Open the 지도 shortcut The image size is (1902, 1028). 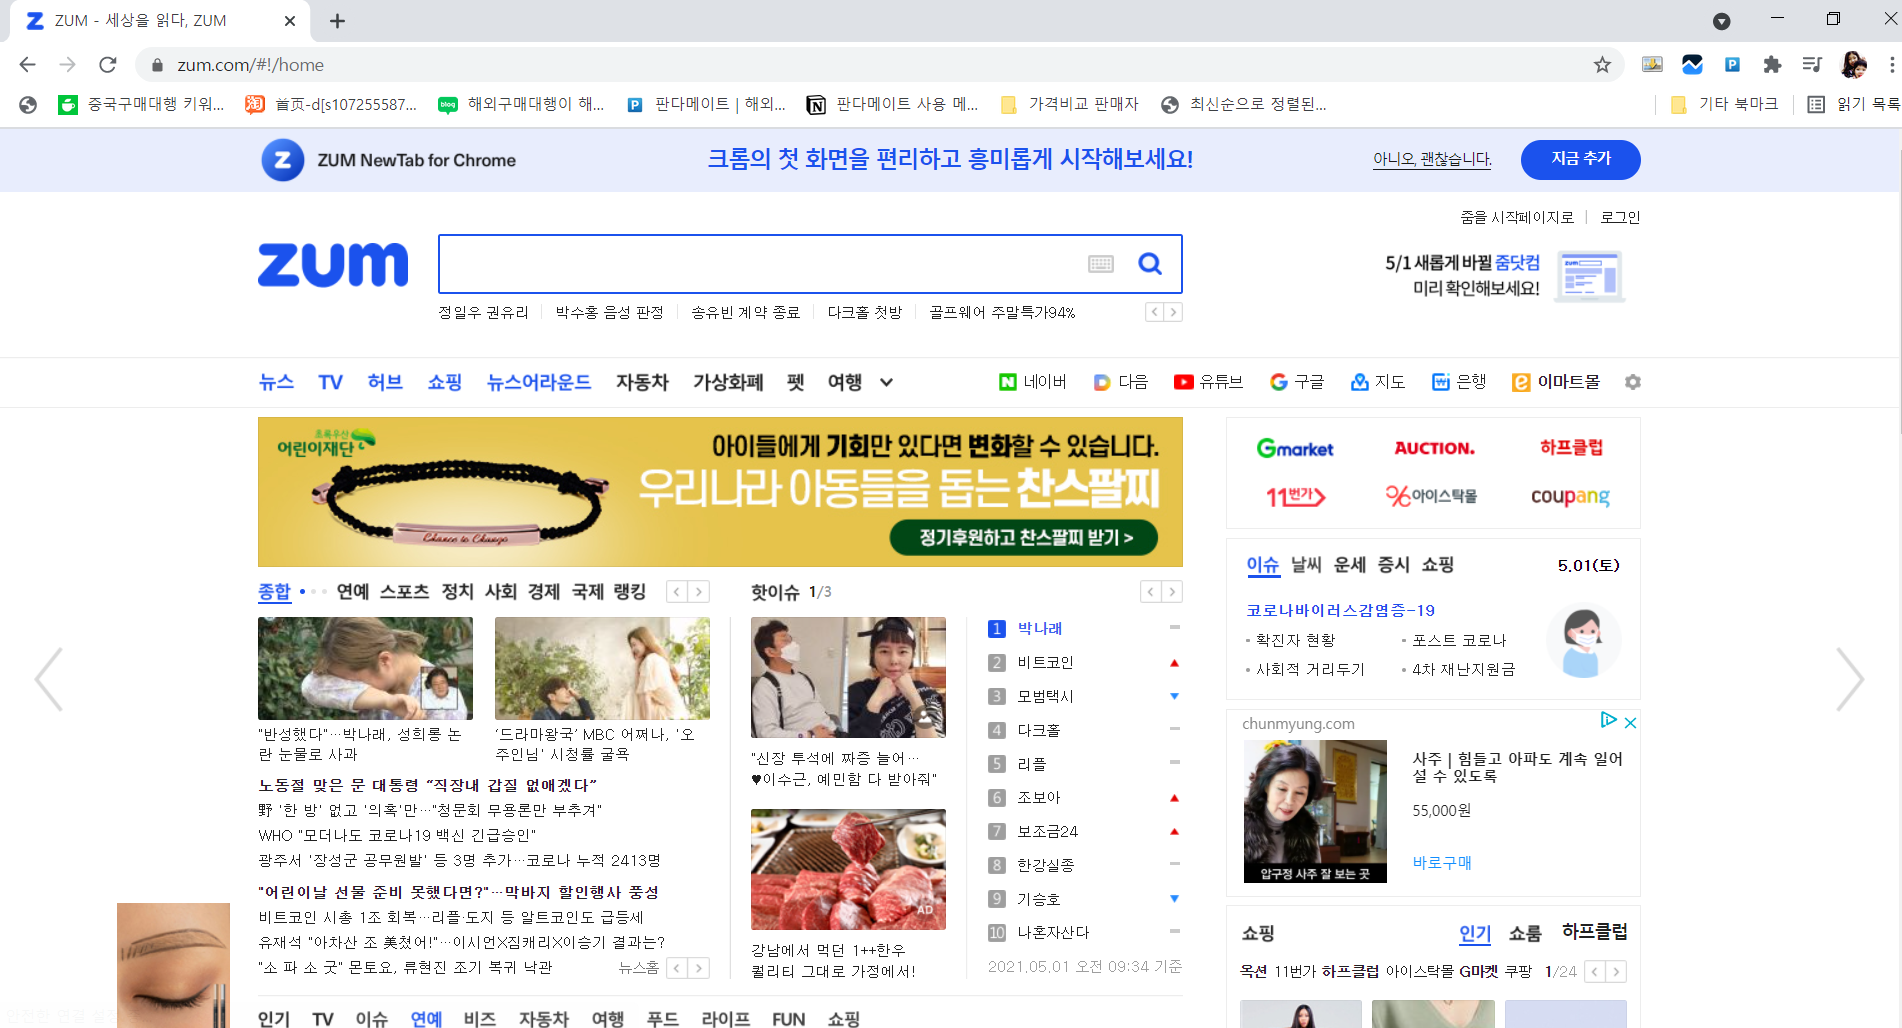coord(1378,382)
